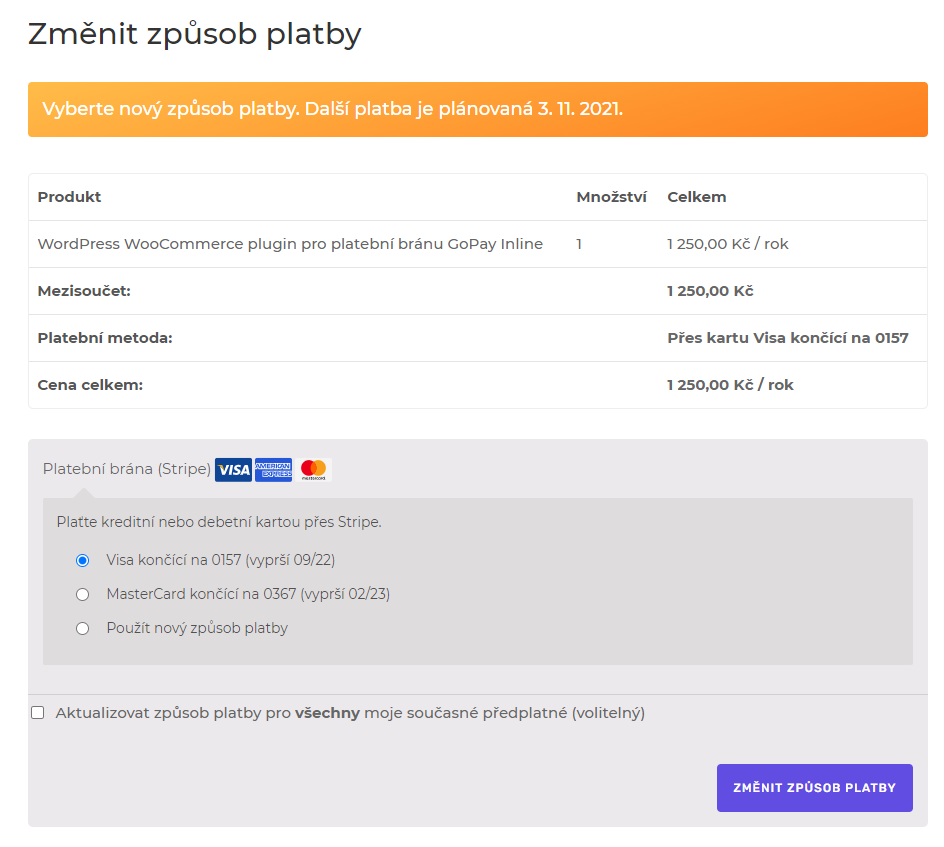Click the 'Množství' column header

pos(611,197)
